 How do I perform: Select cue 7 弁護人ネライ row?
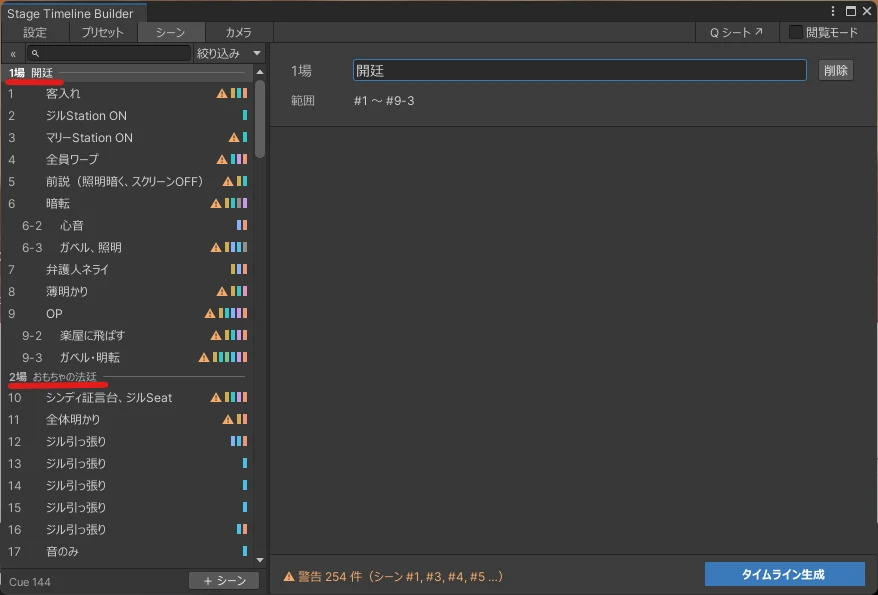pyautogui.click(x=127, y=270)
